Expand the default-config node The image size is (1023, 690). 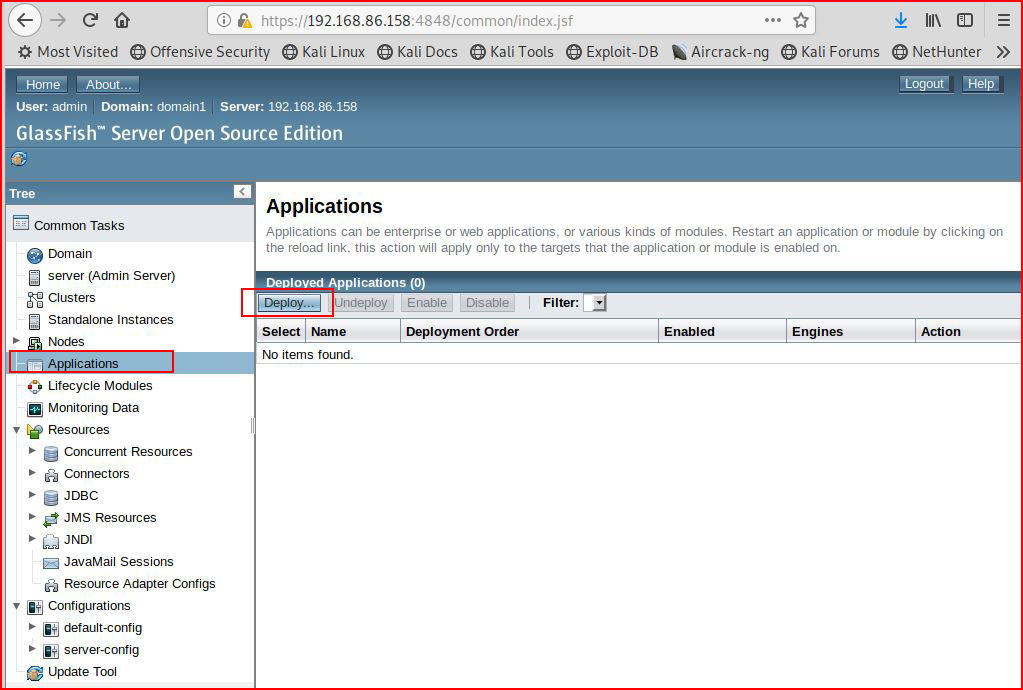32,627
